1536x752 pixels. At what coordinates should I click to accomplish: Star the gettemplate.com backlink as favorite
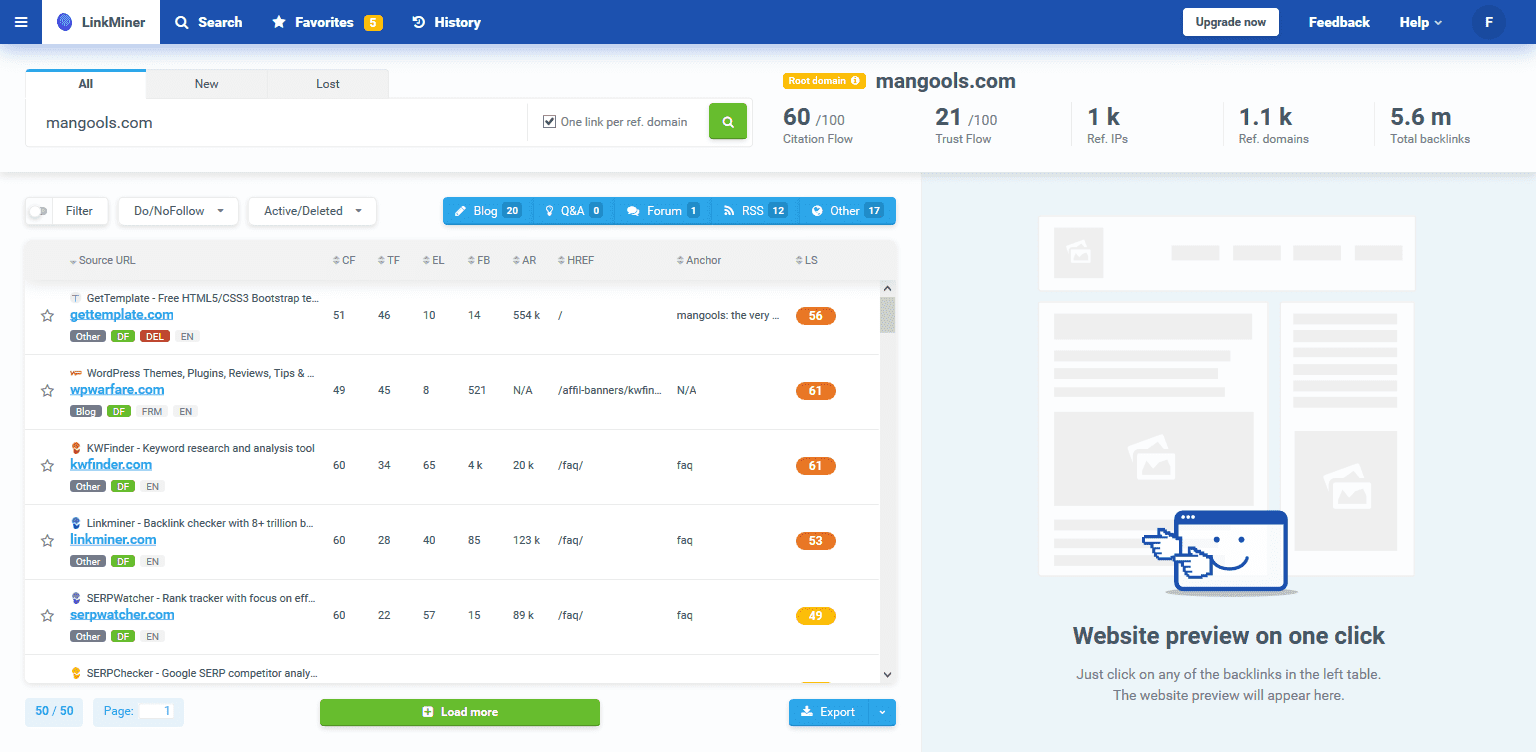[x=47, y=316]
